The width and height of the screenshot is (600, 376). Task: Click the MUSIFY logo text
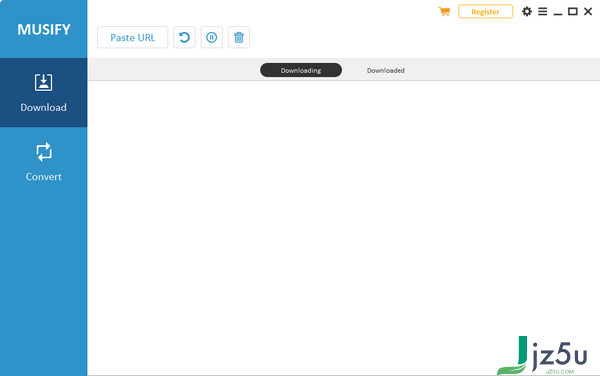44,29
